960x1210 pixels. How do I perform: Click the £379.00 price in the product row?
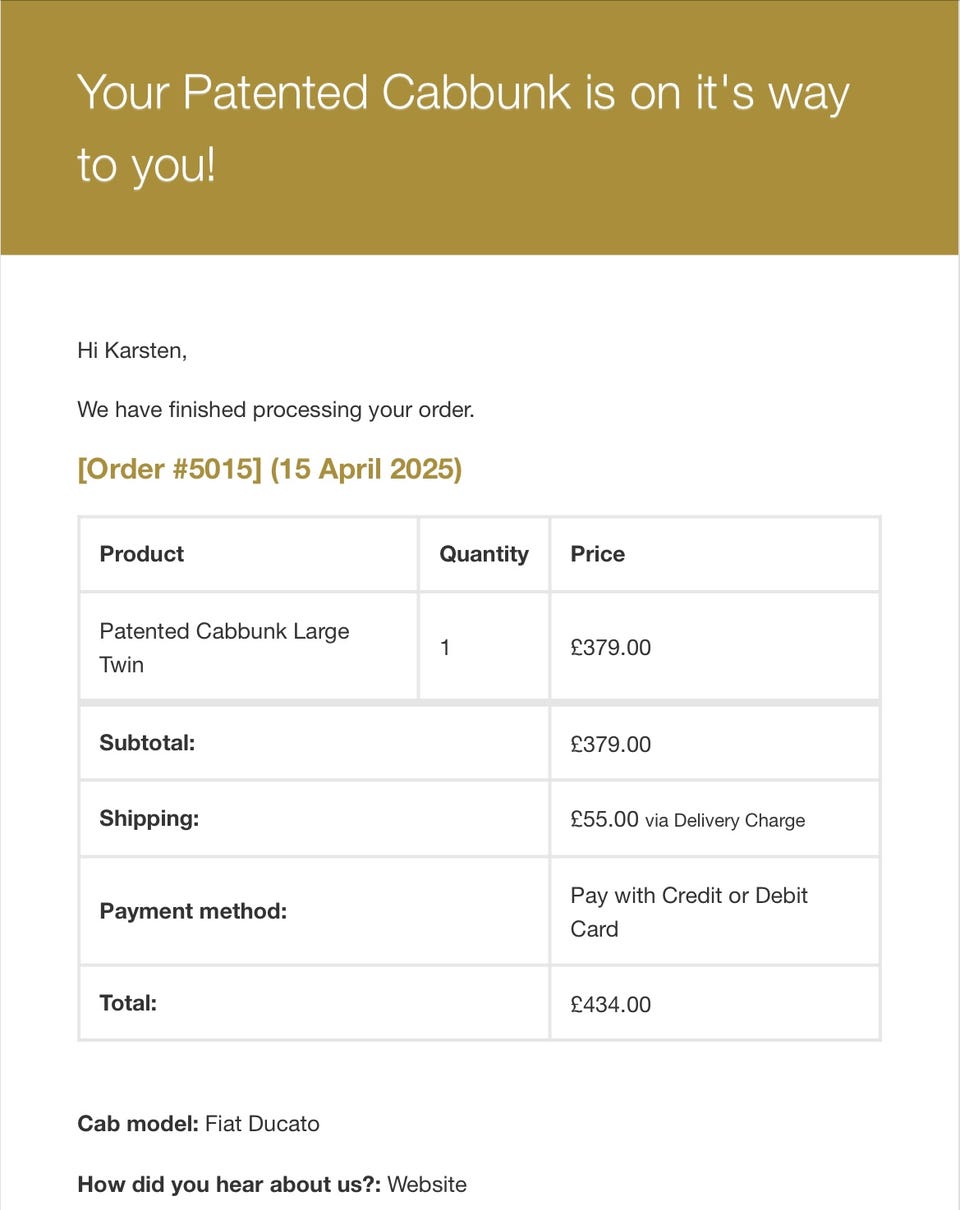tap(610, 647)
